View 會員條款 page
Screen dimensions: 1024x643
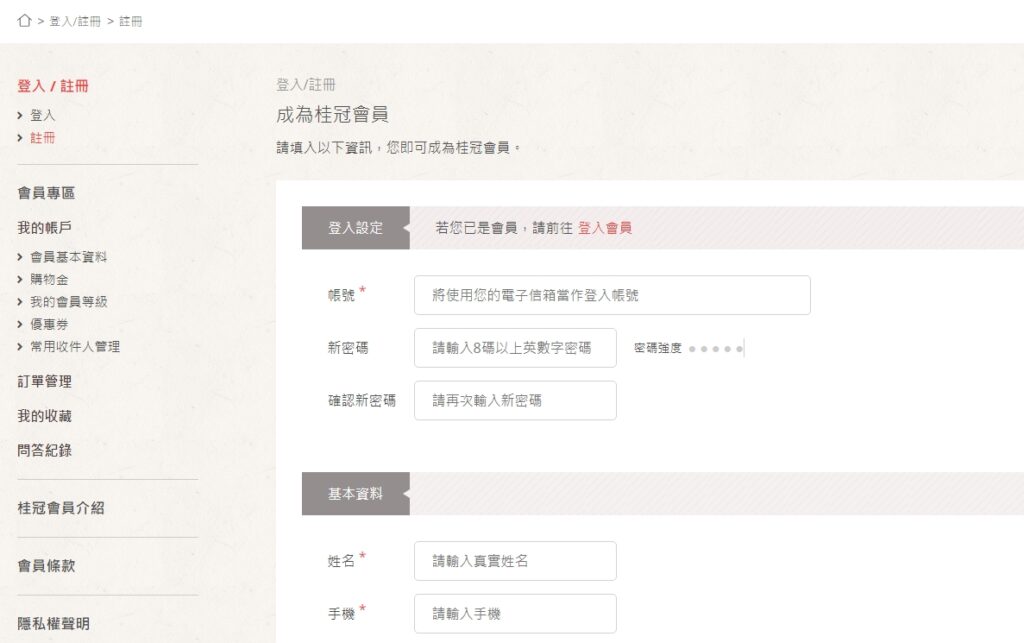(x=46, y=566)
